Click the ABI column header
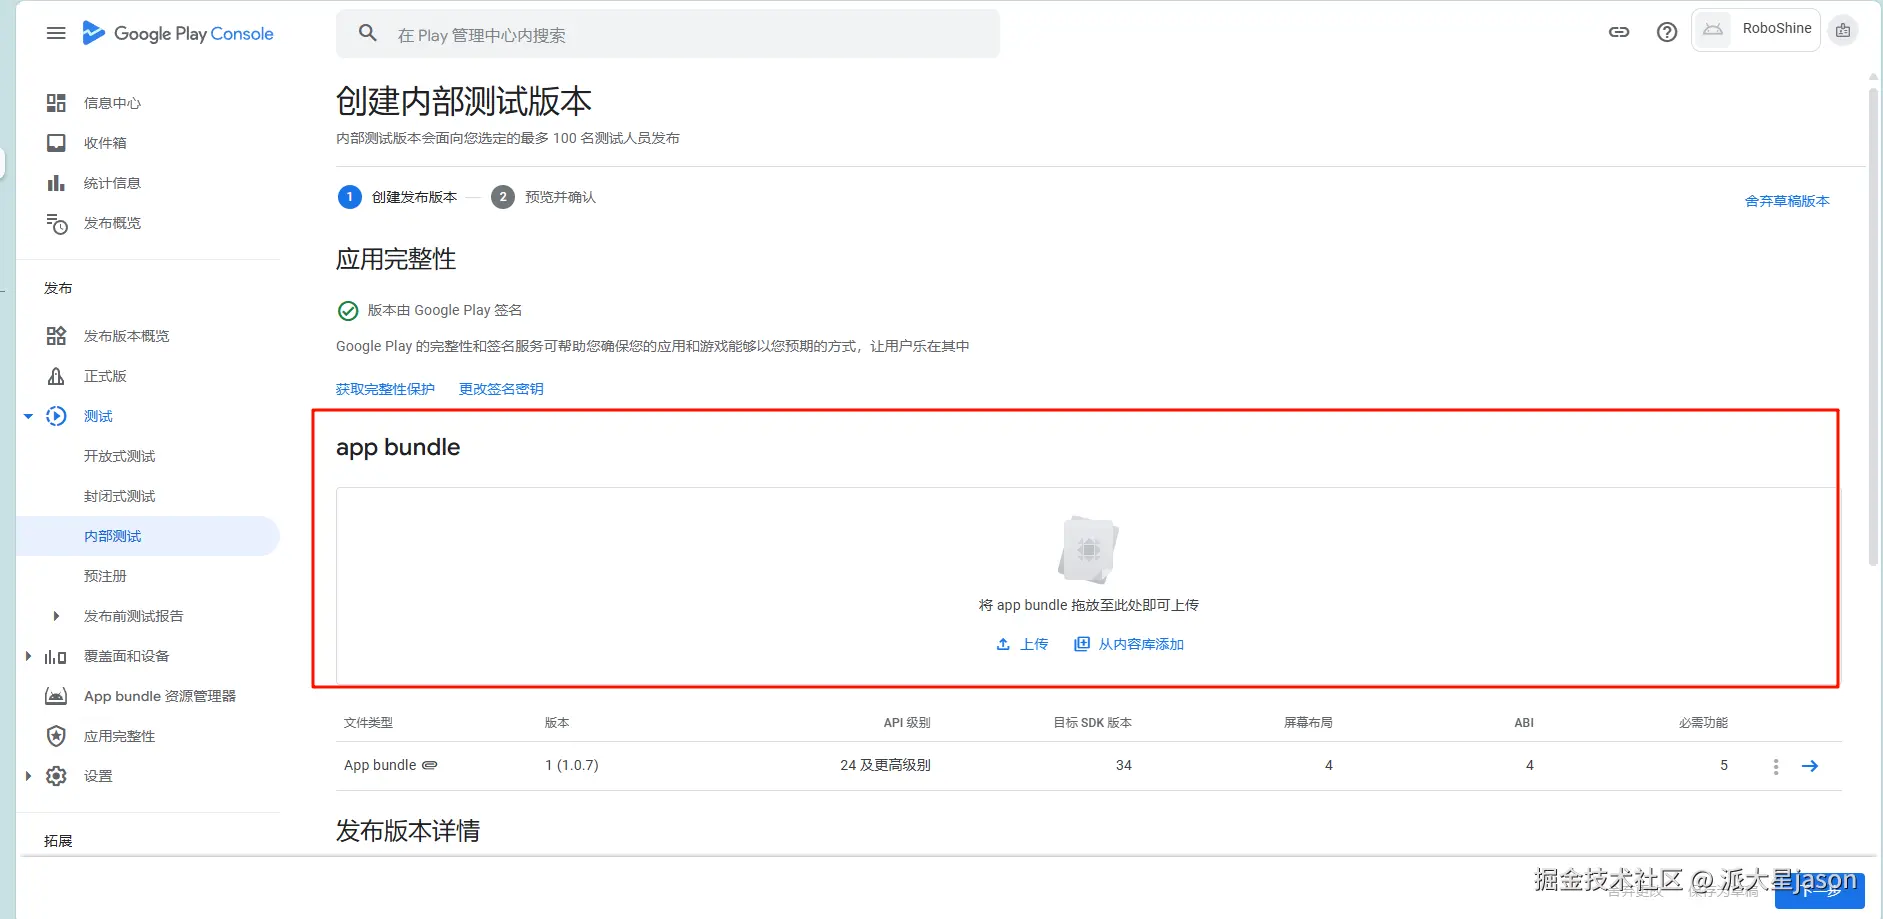The width and height of the screenshot is (1883, 919). pos(1524,722)
